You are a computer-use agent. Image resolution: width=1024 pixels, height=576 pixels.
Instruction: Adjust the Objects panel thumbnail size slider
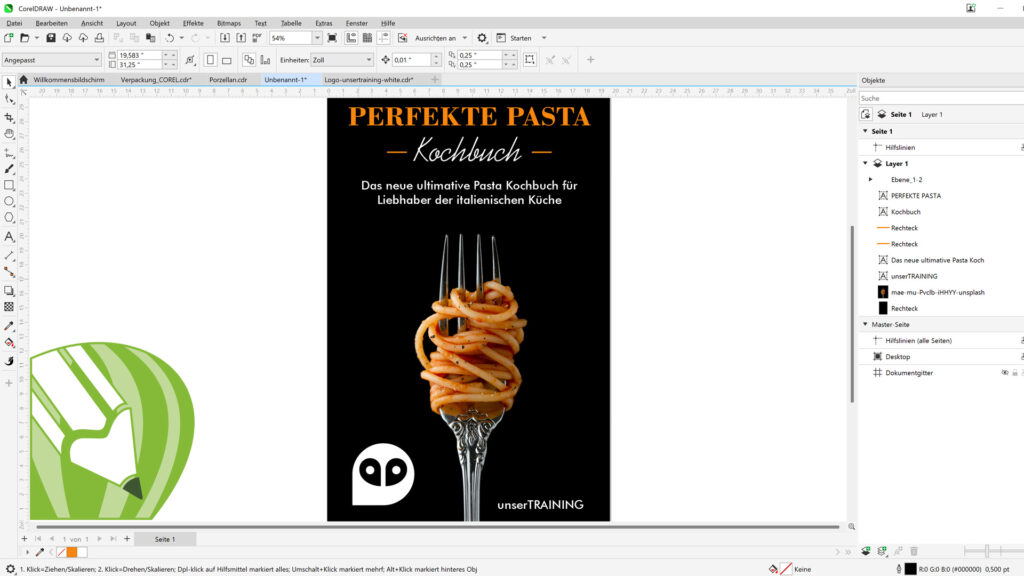point(987,551)
